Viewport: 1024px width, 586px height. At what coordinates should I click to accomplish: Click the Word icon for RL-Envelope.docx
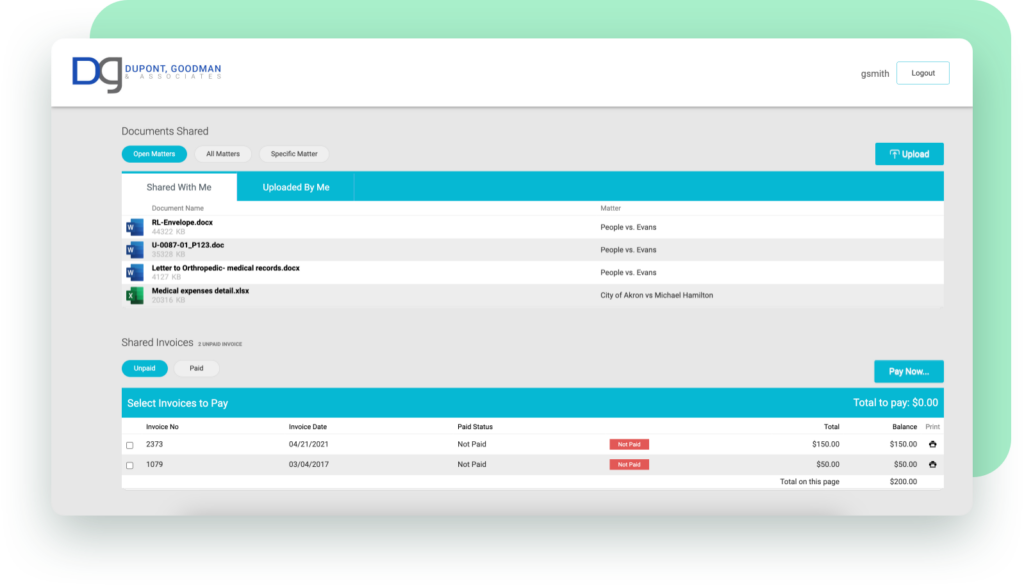(134, 228)
